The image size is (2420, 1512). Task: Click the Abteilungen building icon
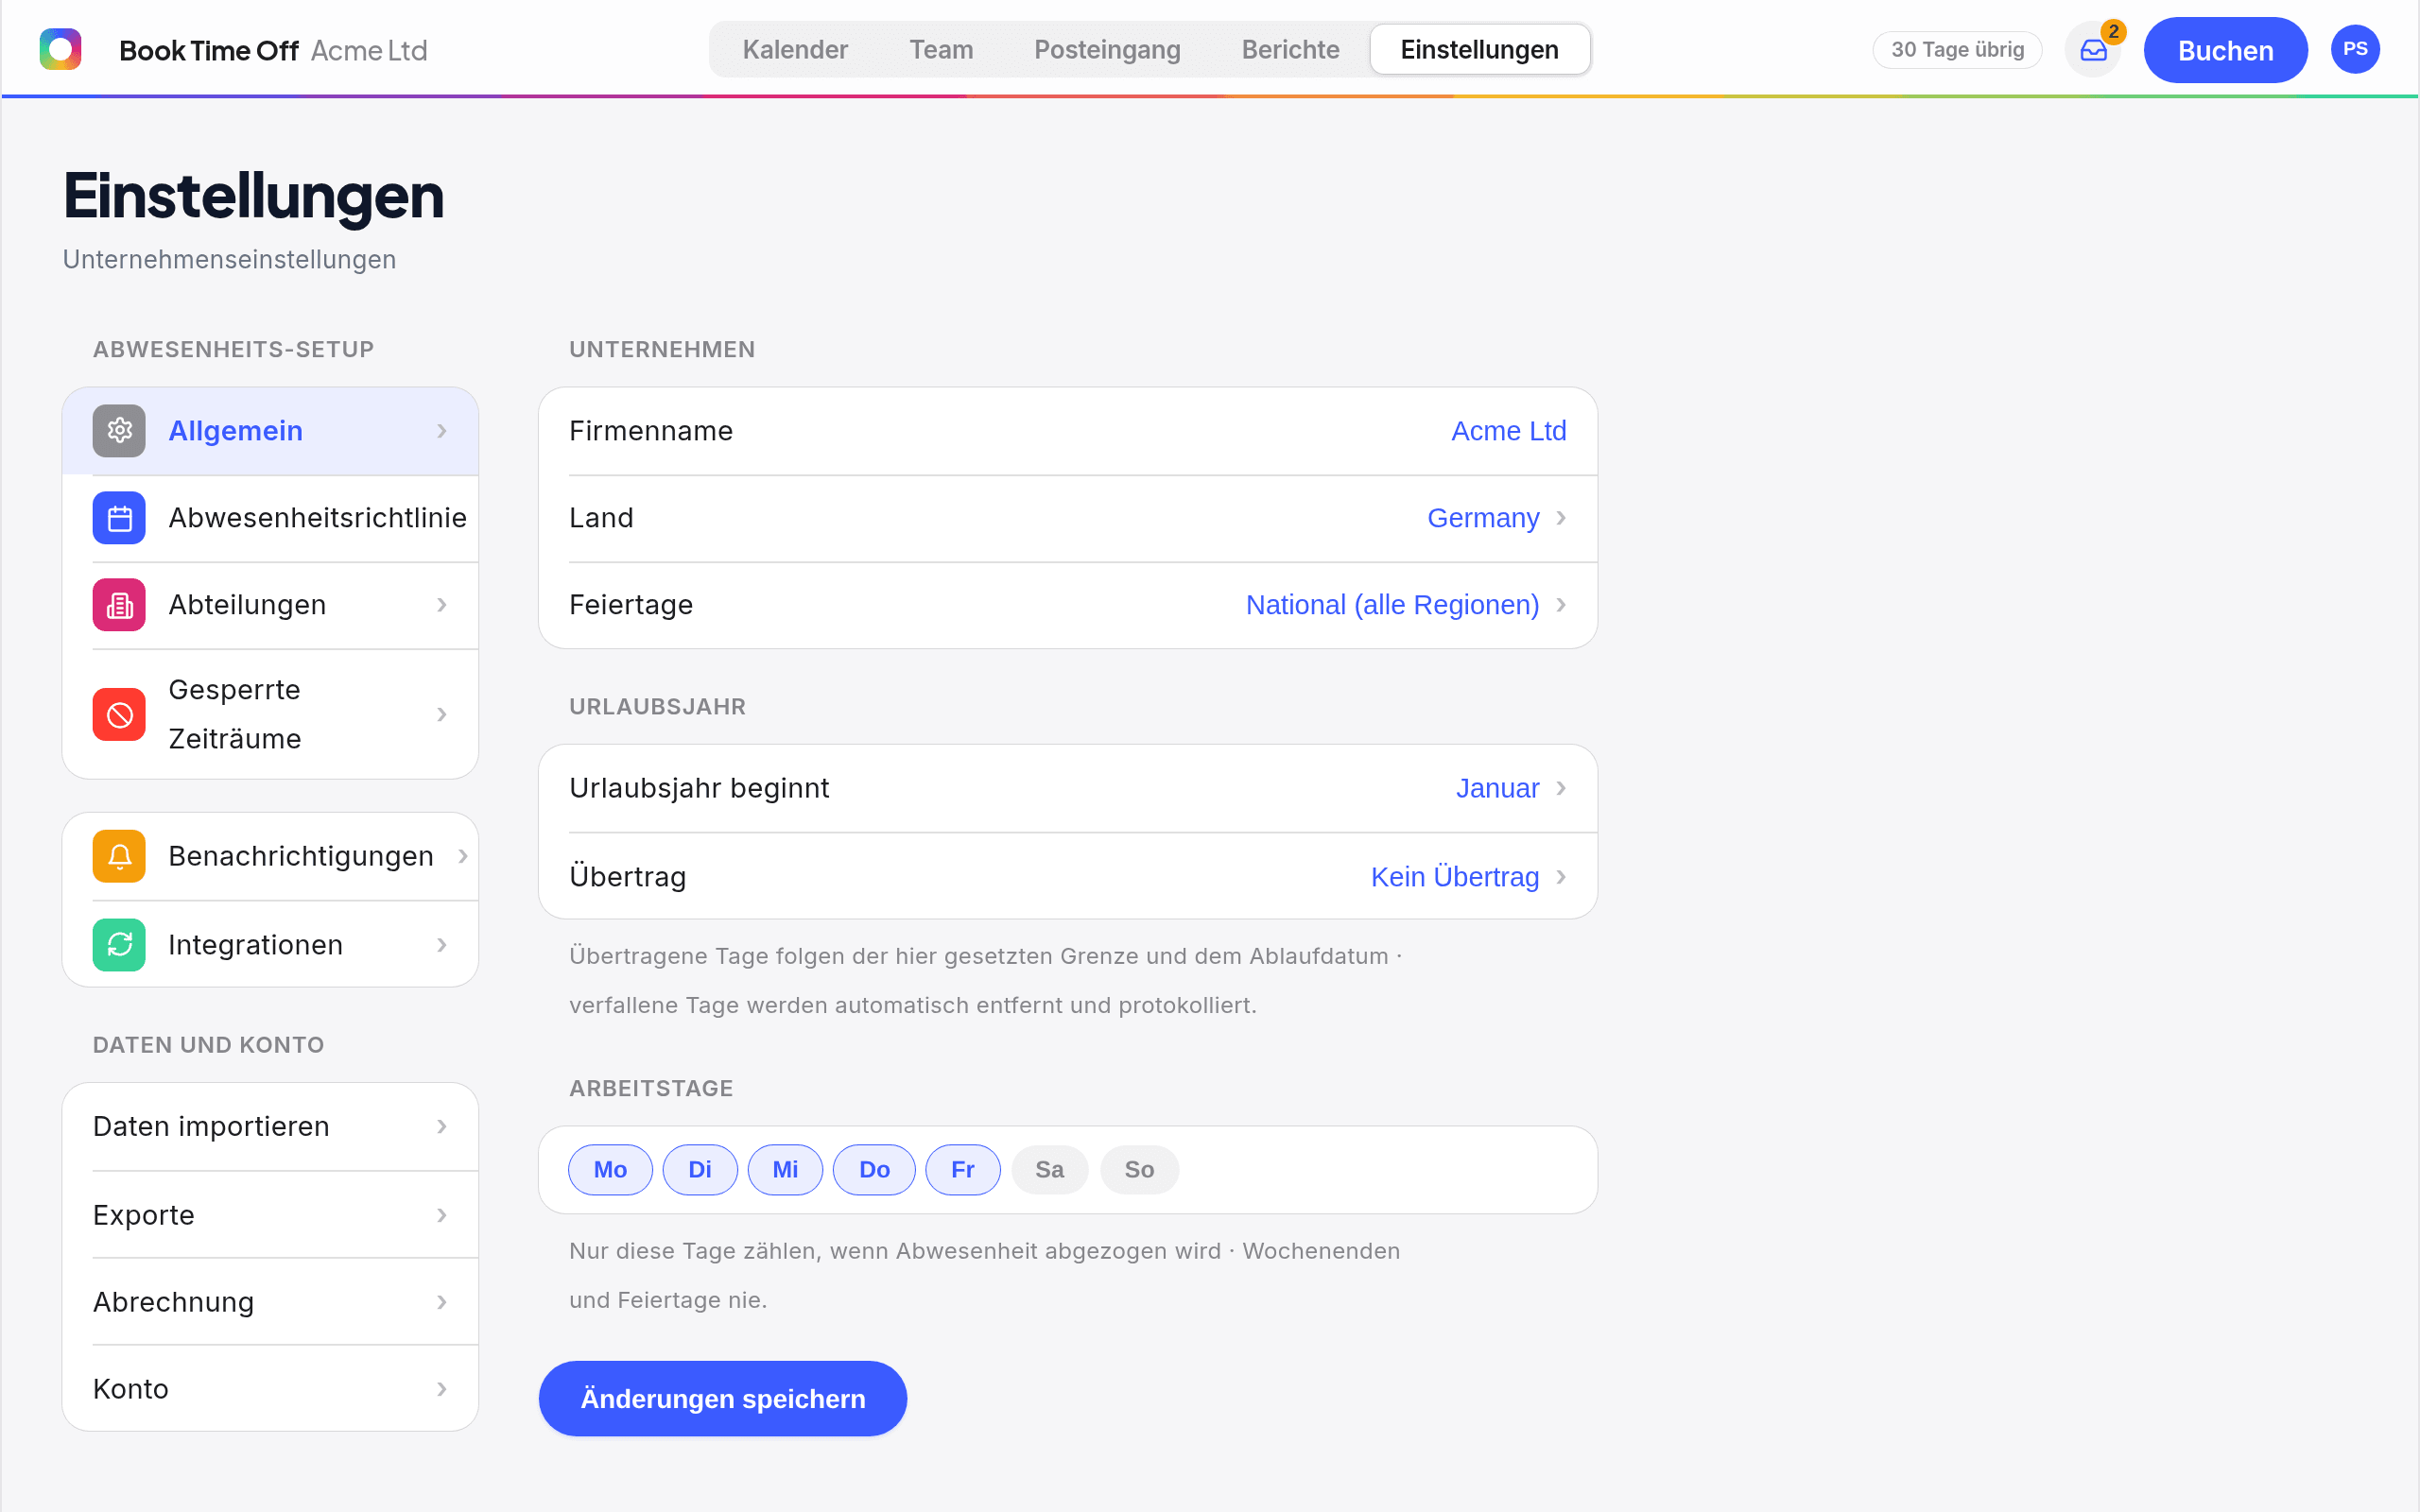pyautogui.click(x=119, y=605)
